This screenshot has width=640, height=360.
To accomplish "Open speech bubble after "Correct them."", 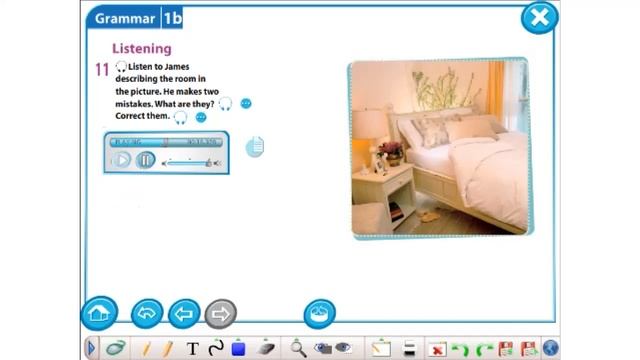I will [201, 117].
